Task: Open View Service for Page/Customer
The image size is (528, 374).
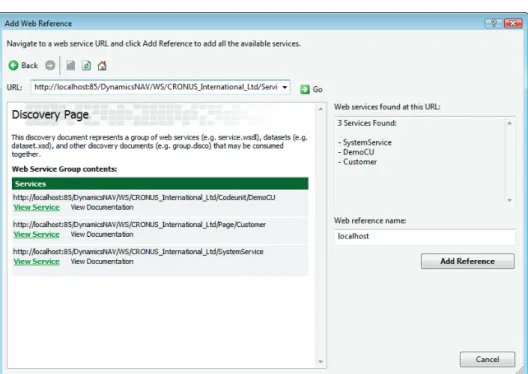Action: point(36,235)
